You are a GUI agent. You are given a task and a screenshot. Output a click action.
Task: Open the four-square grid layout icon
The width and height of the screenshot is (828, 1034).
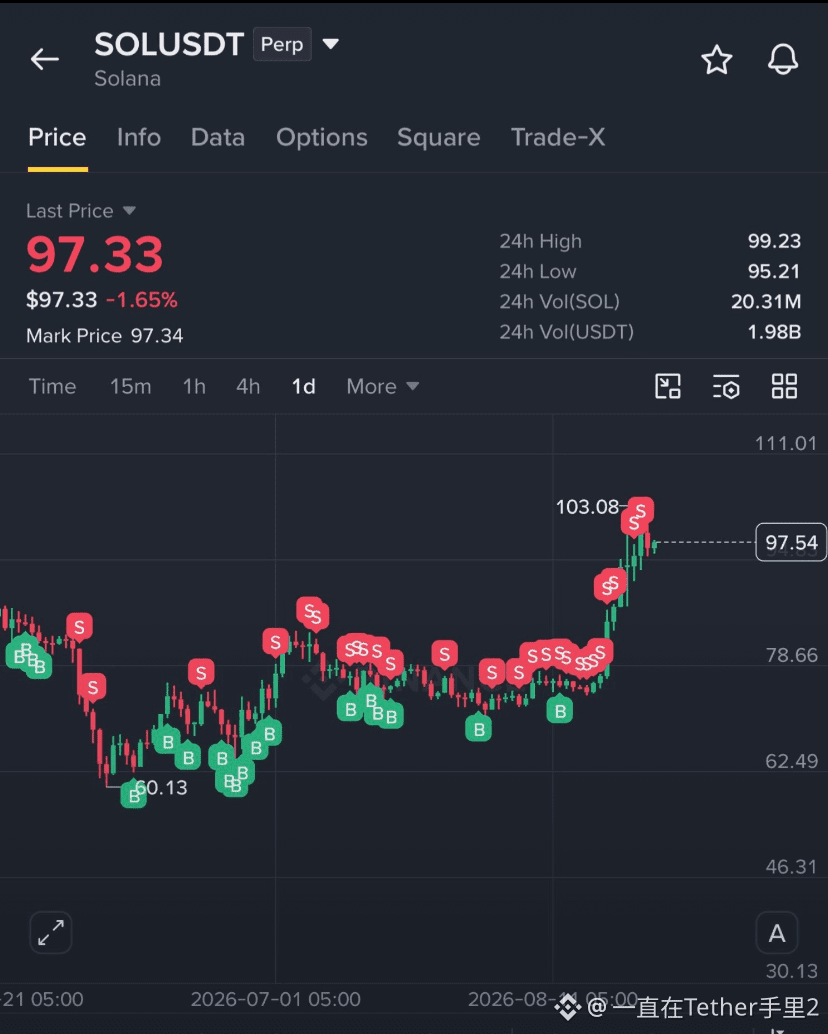(784, 386)
